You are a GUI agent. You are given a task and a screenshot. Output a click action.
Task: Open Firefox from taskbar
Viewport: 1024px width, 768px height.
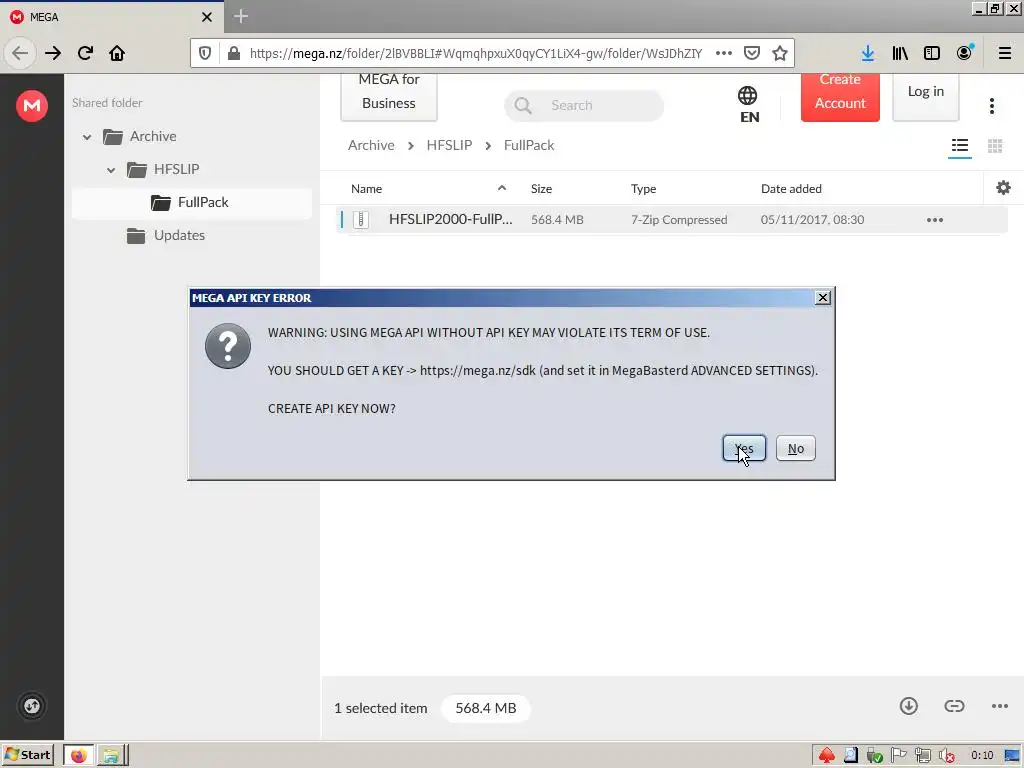coord(78,755)
